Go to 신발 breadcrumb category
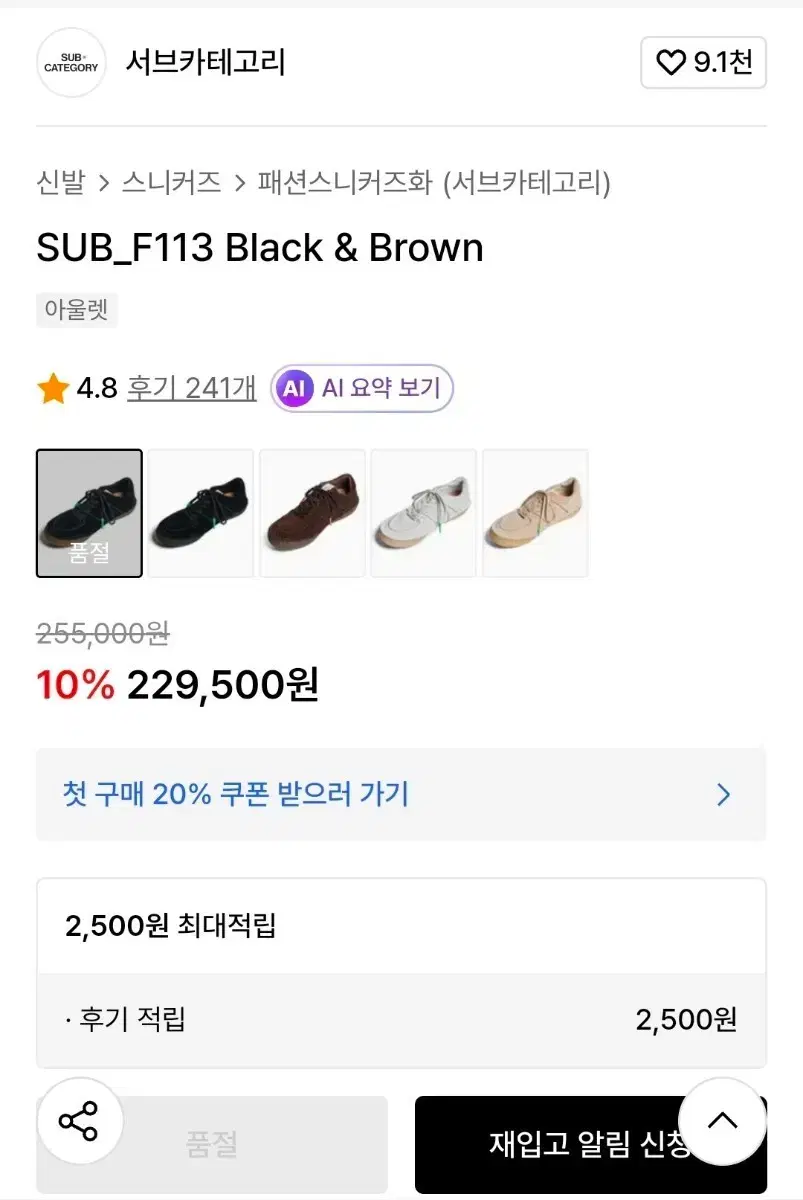Screen dimensions: 803x1200 pyautogui.click(x=61, y=183)
